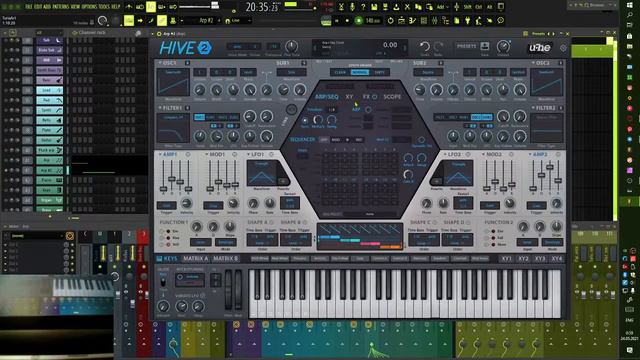Click the Lead channel in channel rack
640x360 pixels.
pyautogui.click(x=49, y=90)
